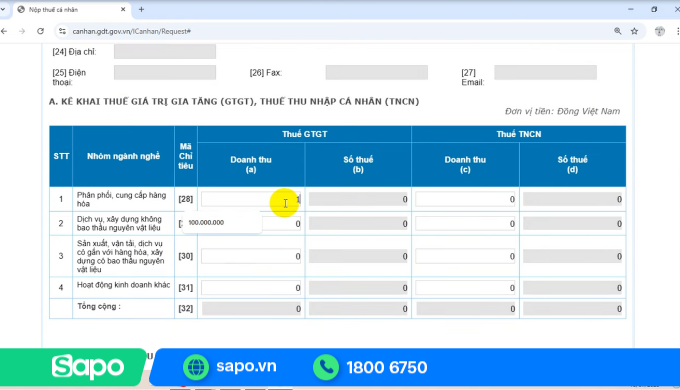This screenshot has width=680, height=390.
Task: Click the Email [27] field
Action: [546, 72]
